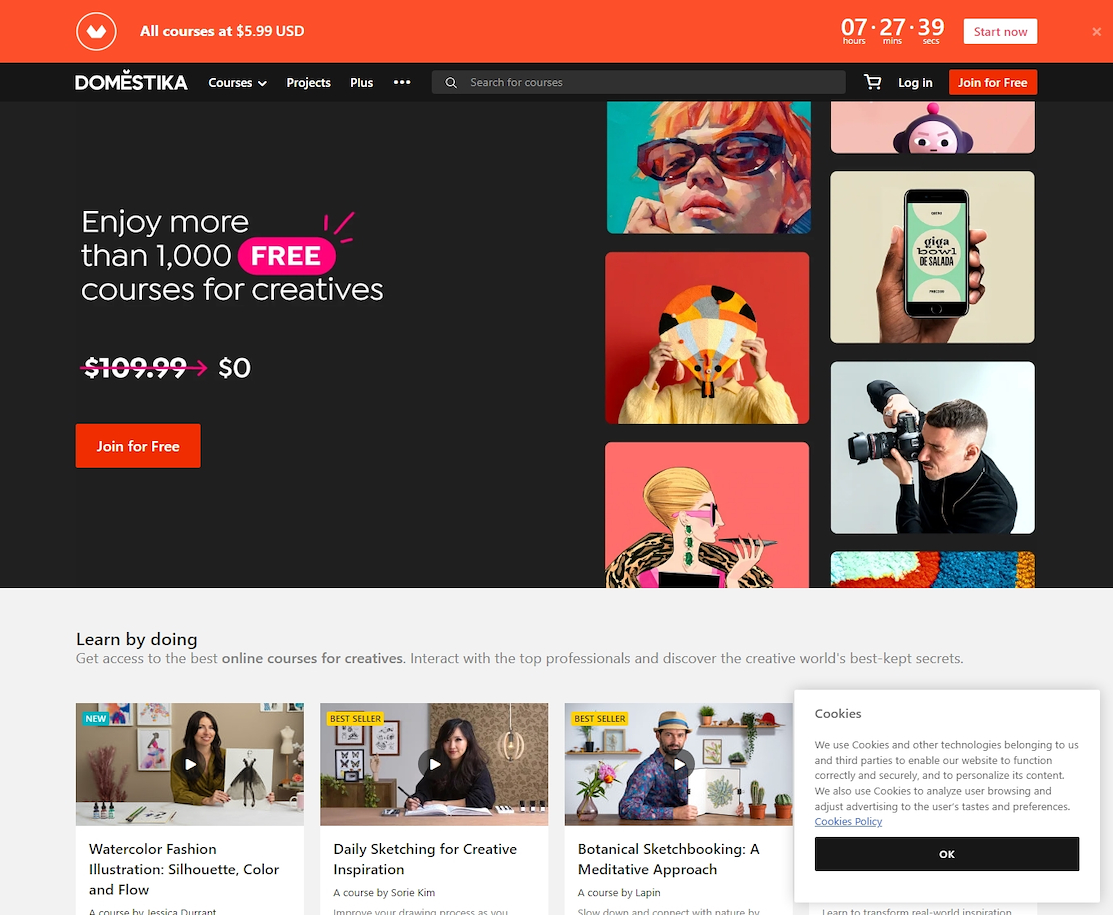
Task: Close the orange promo banner
Action: click(x=1096, y=31)
